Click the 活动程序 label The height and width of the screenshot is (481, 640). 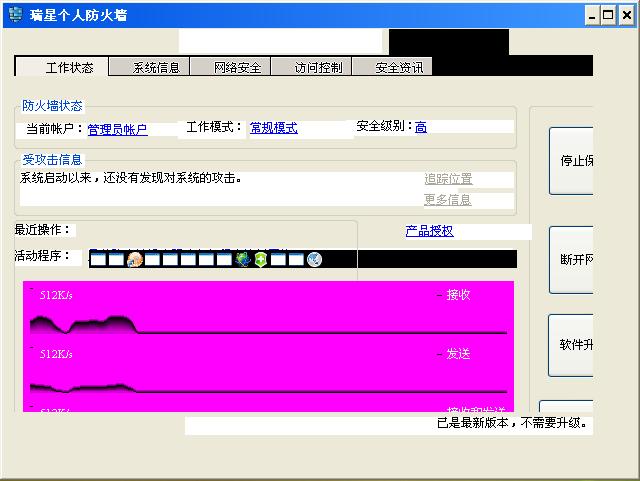tap(42, 256)
